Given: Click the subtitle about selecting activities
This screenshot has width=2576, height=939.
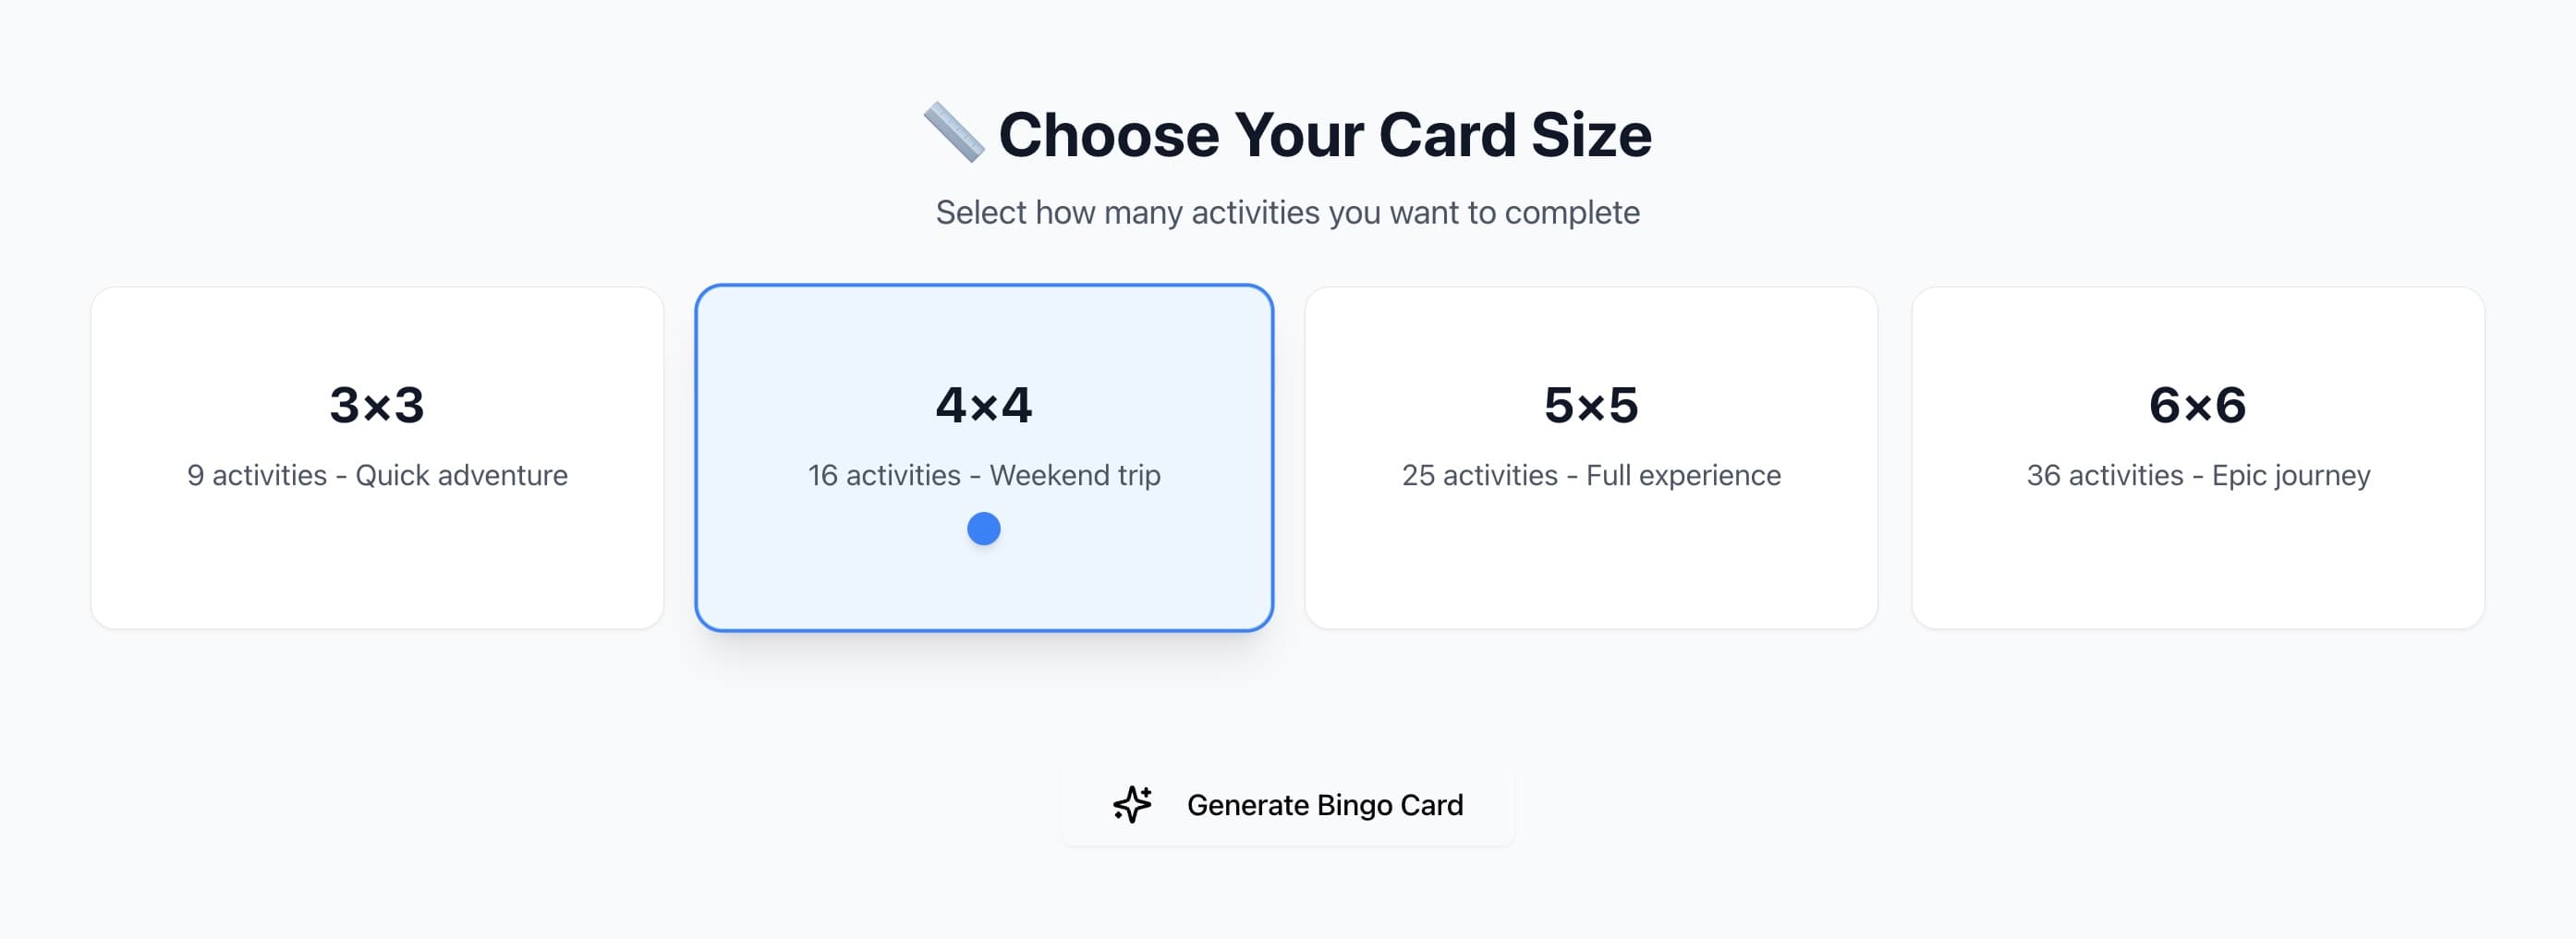Looking at the screenshot, I should click(x=1287, y=211).
